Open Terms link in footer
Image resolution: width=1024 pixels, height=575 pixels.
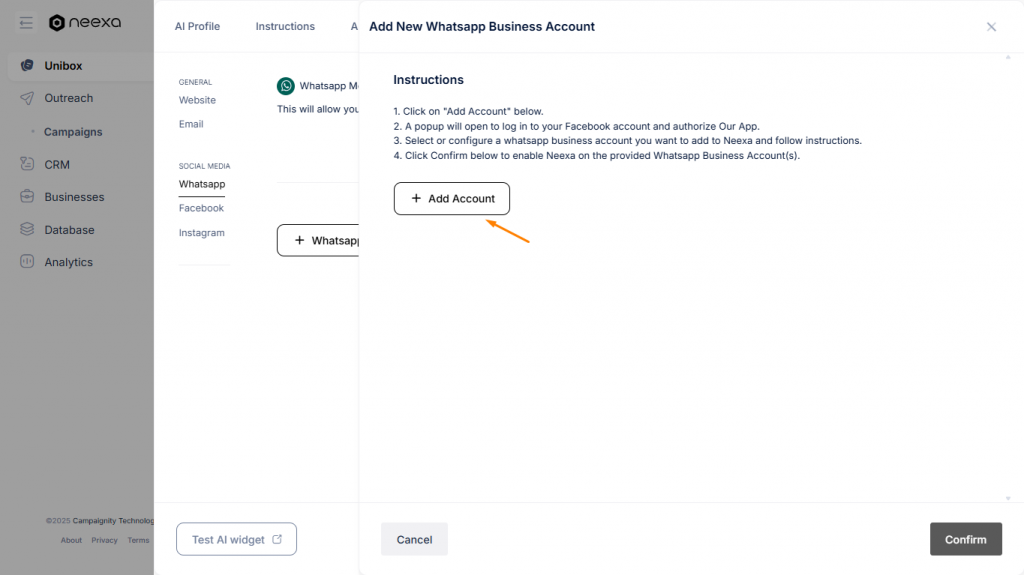138,540
